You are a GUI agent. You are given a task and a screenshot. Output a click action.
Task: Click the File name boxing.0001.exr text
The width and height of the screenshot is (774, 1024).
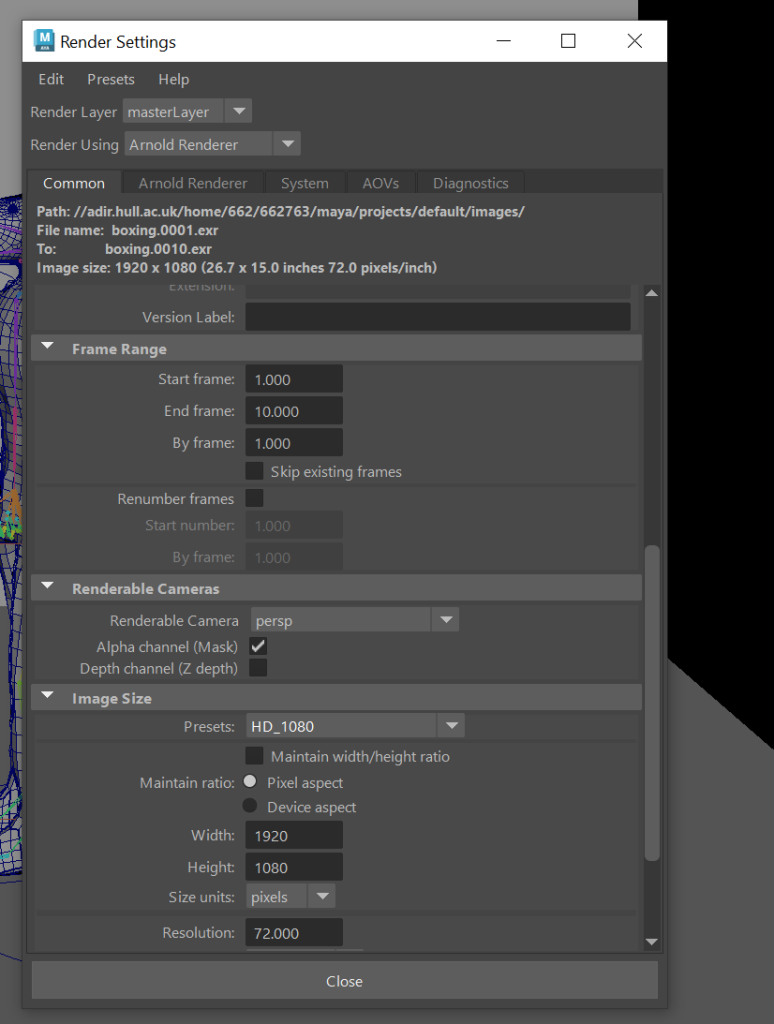tap(127, 231)
